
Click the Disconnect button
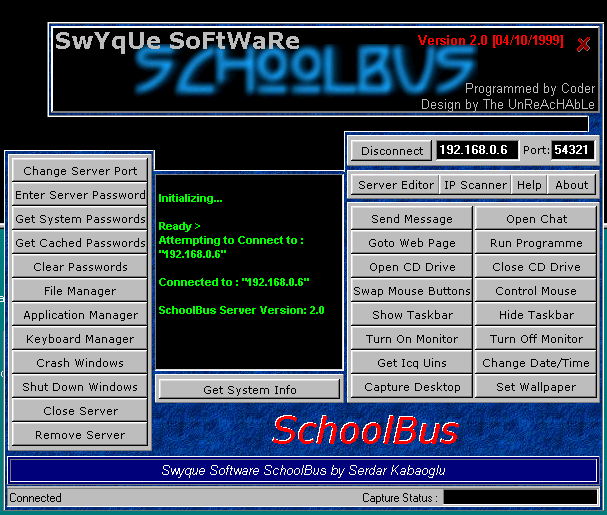392,151
